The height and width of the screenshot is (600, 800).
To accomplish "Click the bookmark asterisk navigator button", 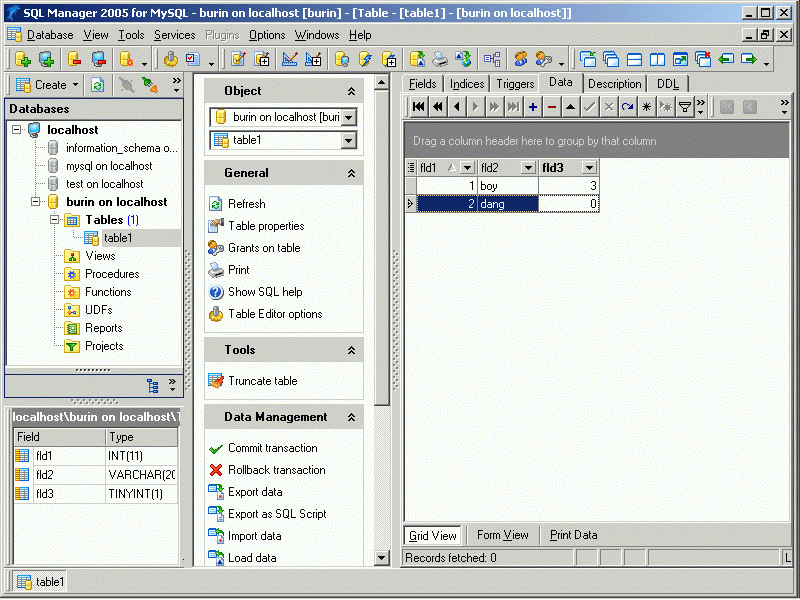I will (646, 107).
